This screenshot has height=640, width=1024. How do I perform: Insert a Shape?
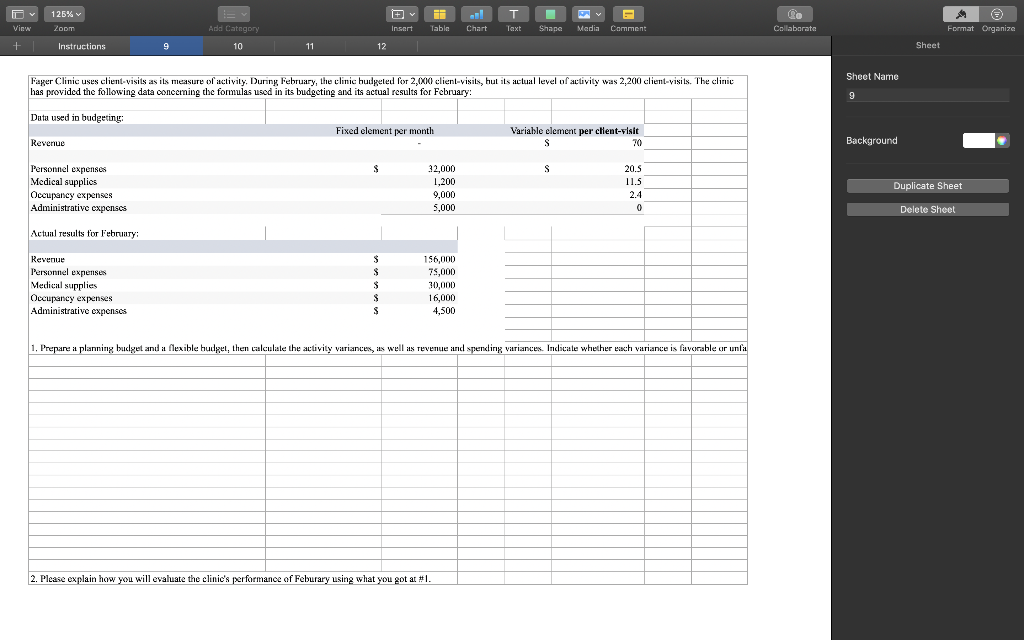(x=550, y=15)
